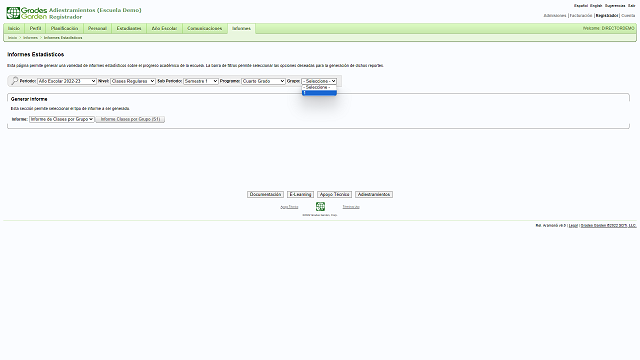Click Adiestramientos (Escuela Demo) header title

pos(95,10)
